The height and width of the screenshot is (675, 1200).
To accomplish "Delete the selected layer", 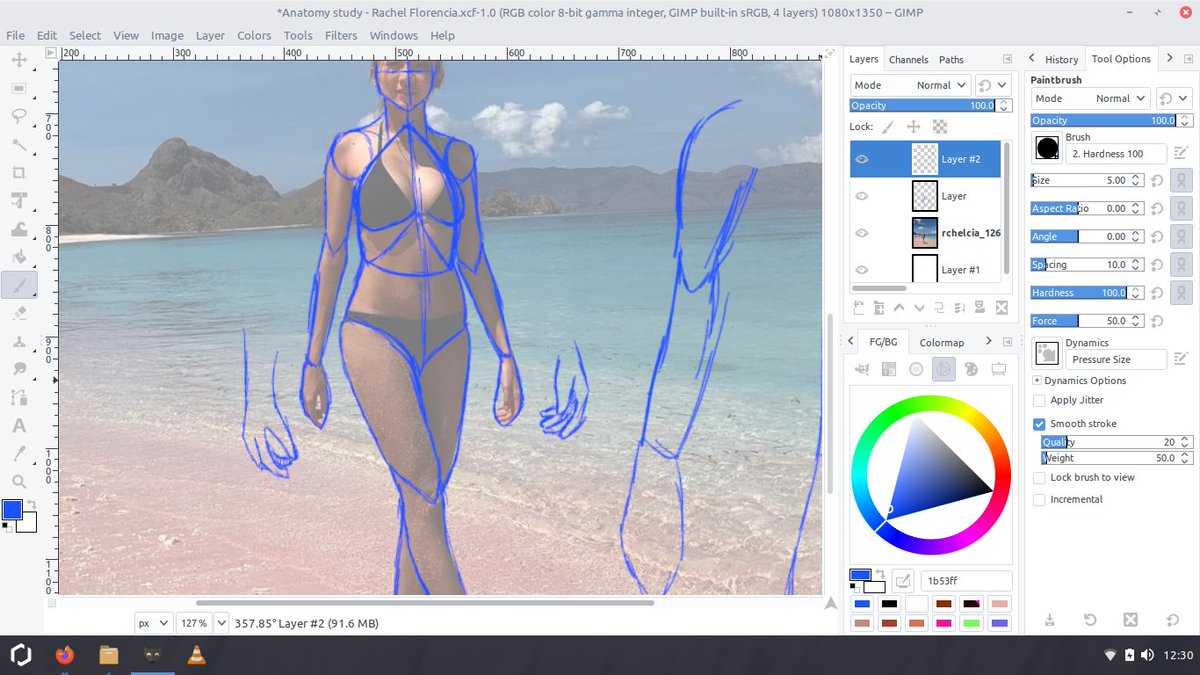I will point(1001,307).
